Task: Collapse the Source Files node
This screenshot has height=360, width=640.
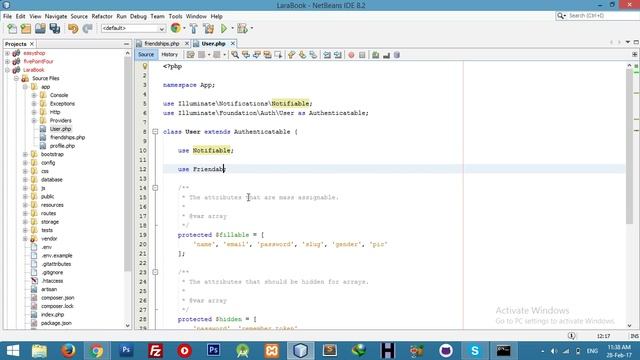Action: coord(16,78)
